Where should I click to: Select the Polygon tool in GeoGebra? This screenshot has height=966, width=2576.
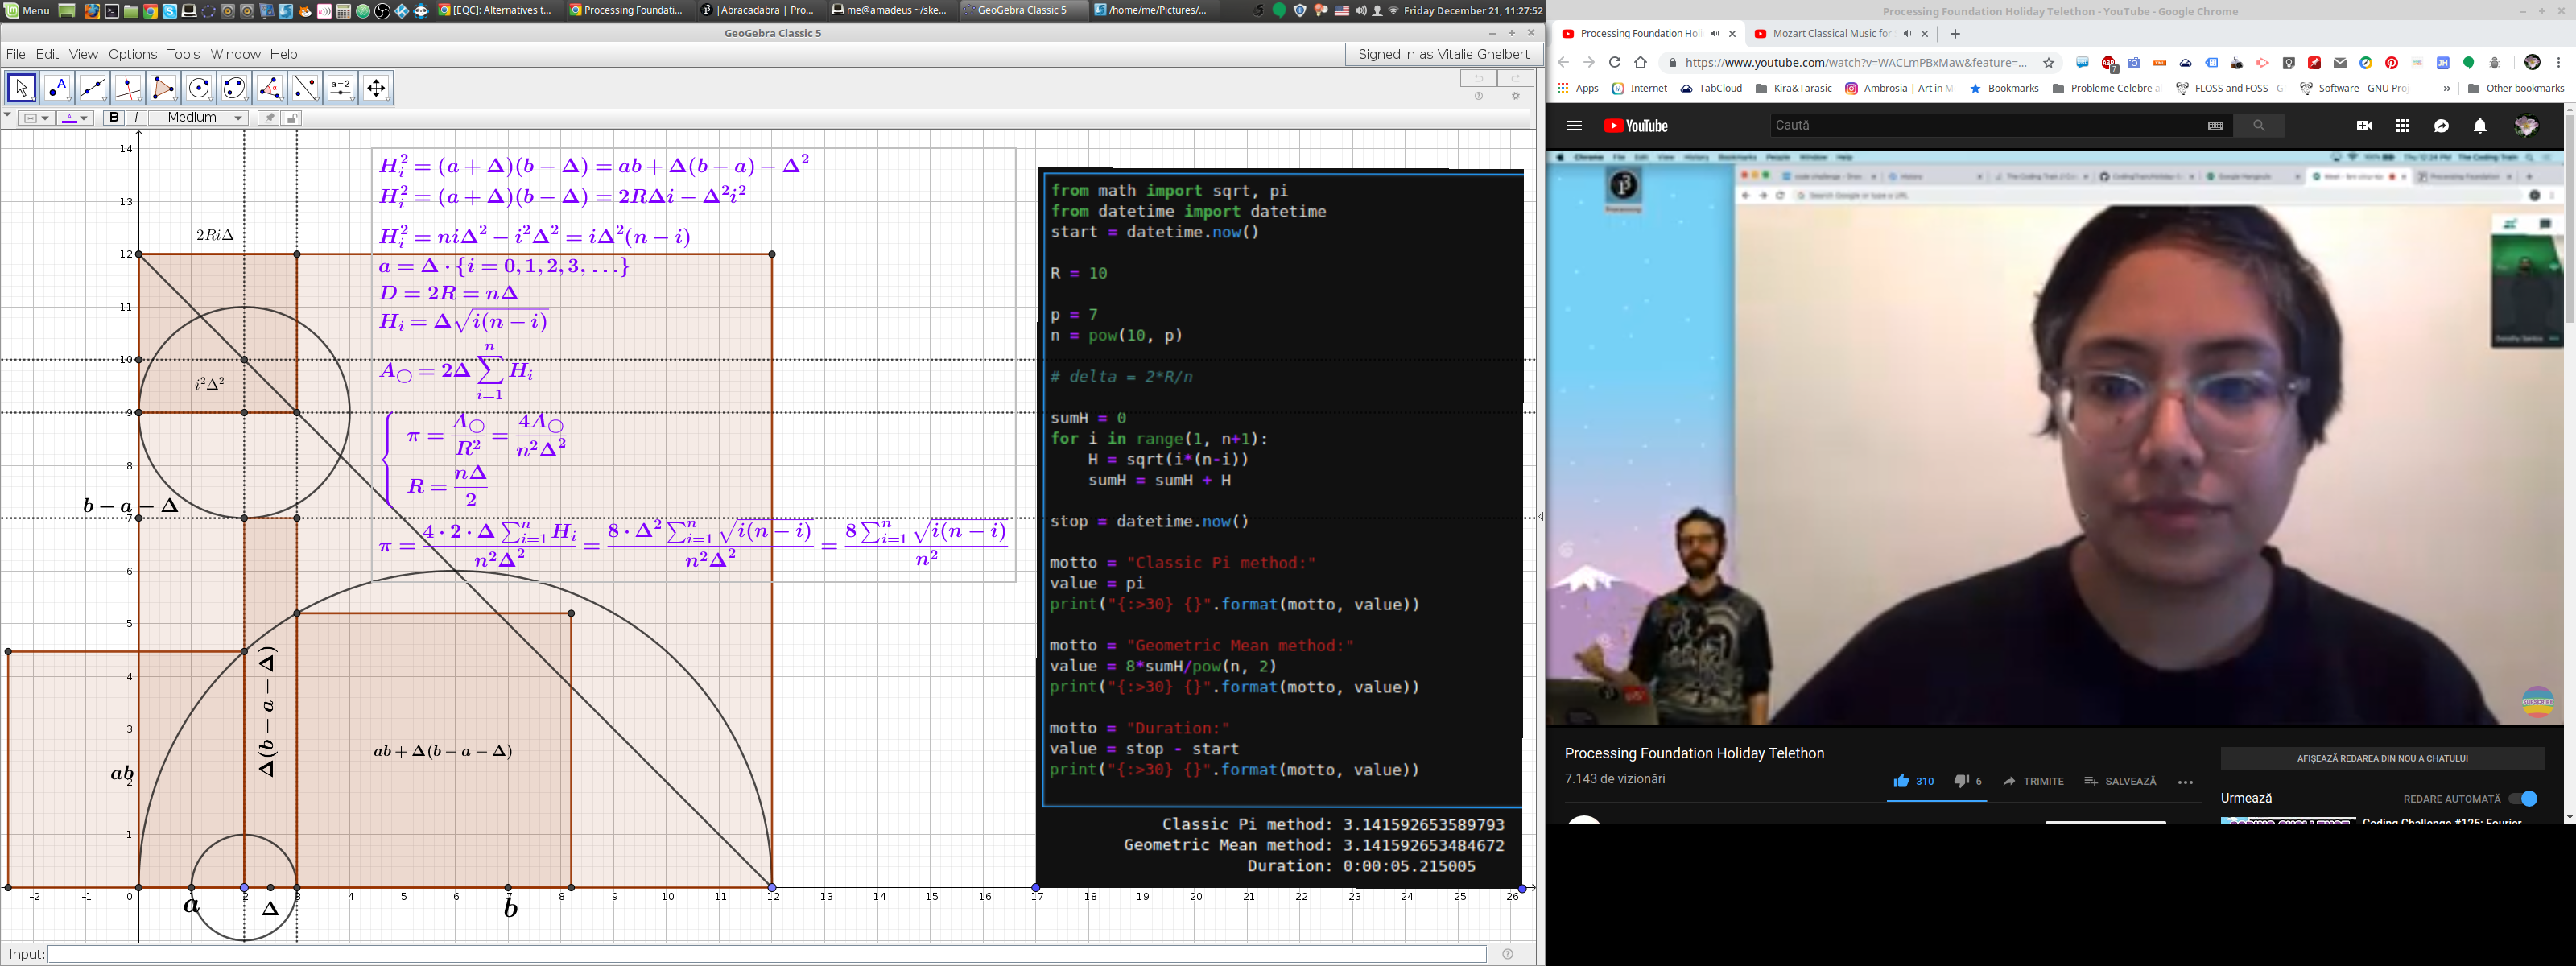point(164,88)
